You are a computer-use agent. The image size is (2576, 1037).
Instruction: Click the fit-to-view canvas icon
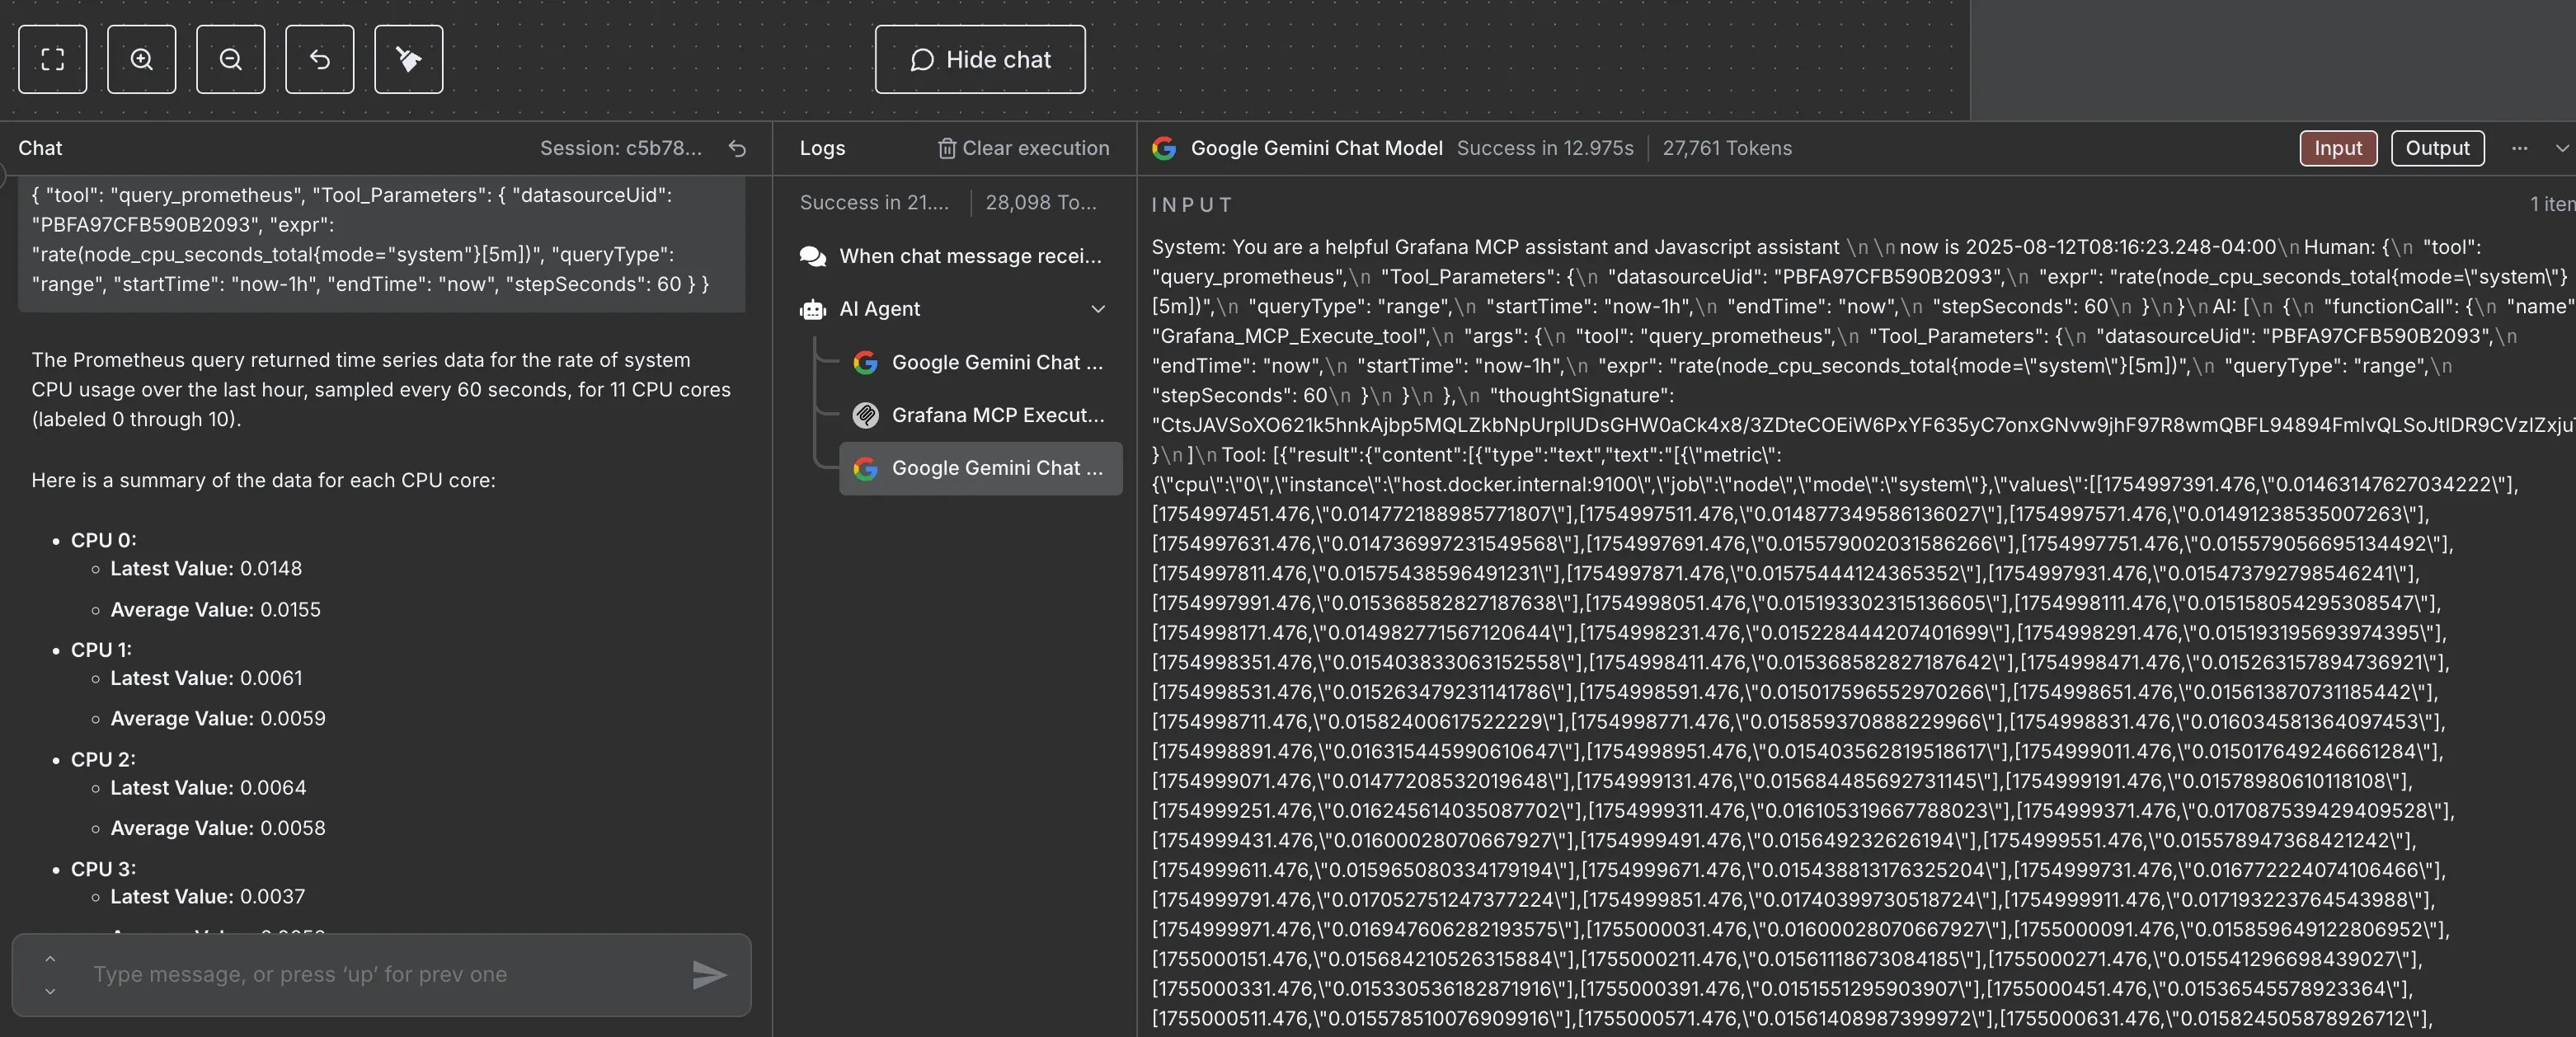tap(52, 60)
